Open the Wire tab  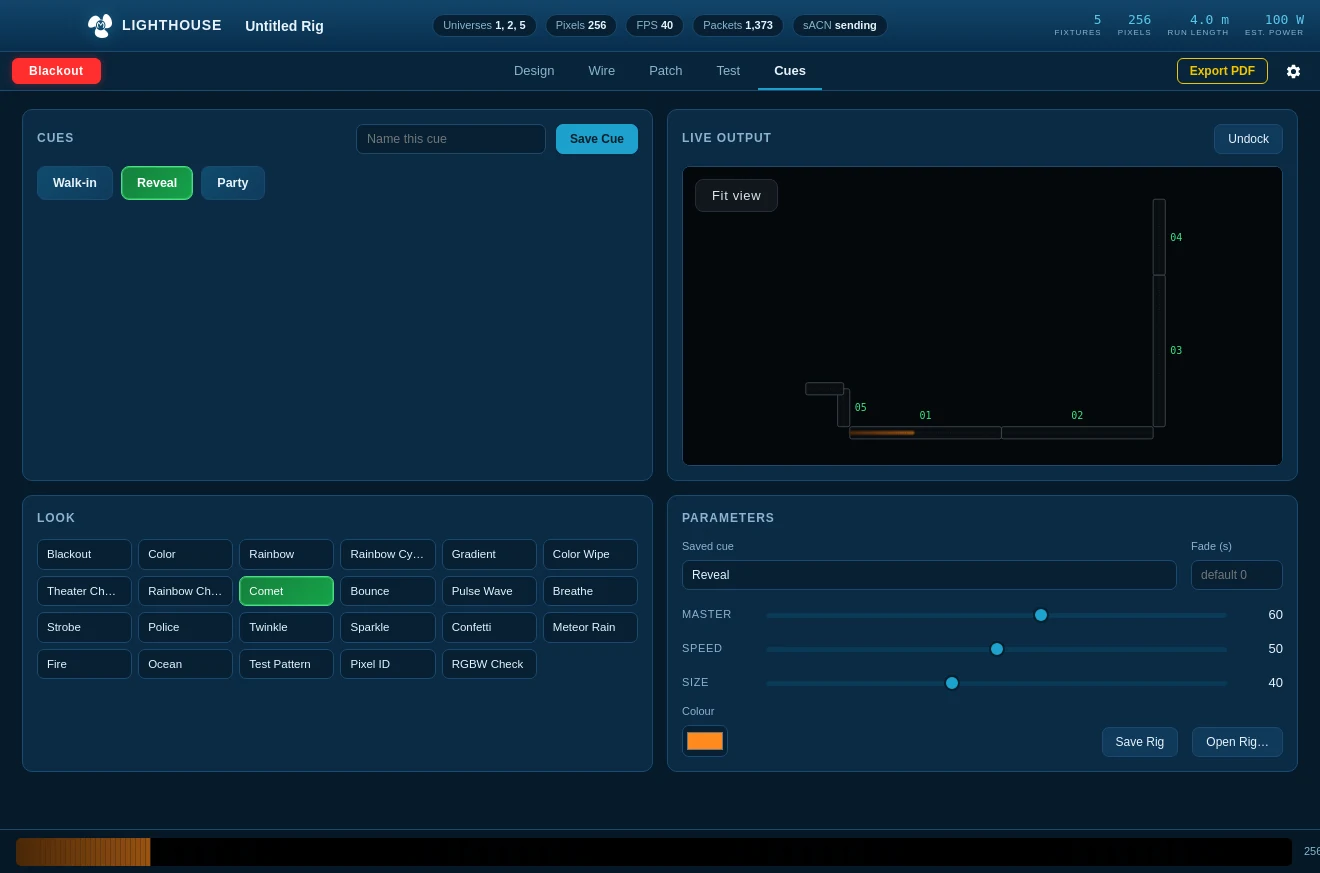click(x=602, y=71)
